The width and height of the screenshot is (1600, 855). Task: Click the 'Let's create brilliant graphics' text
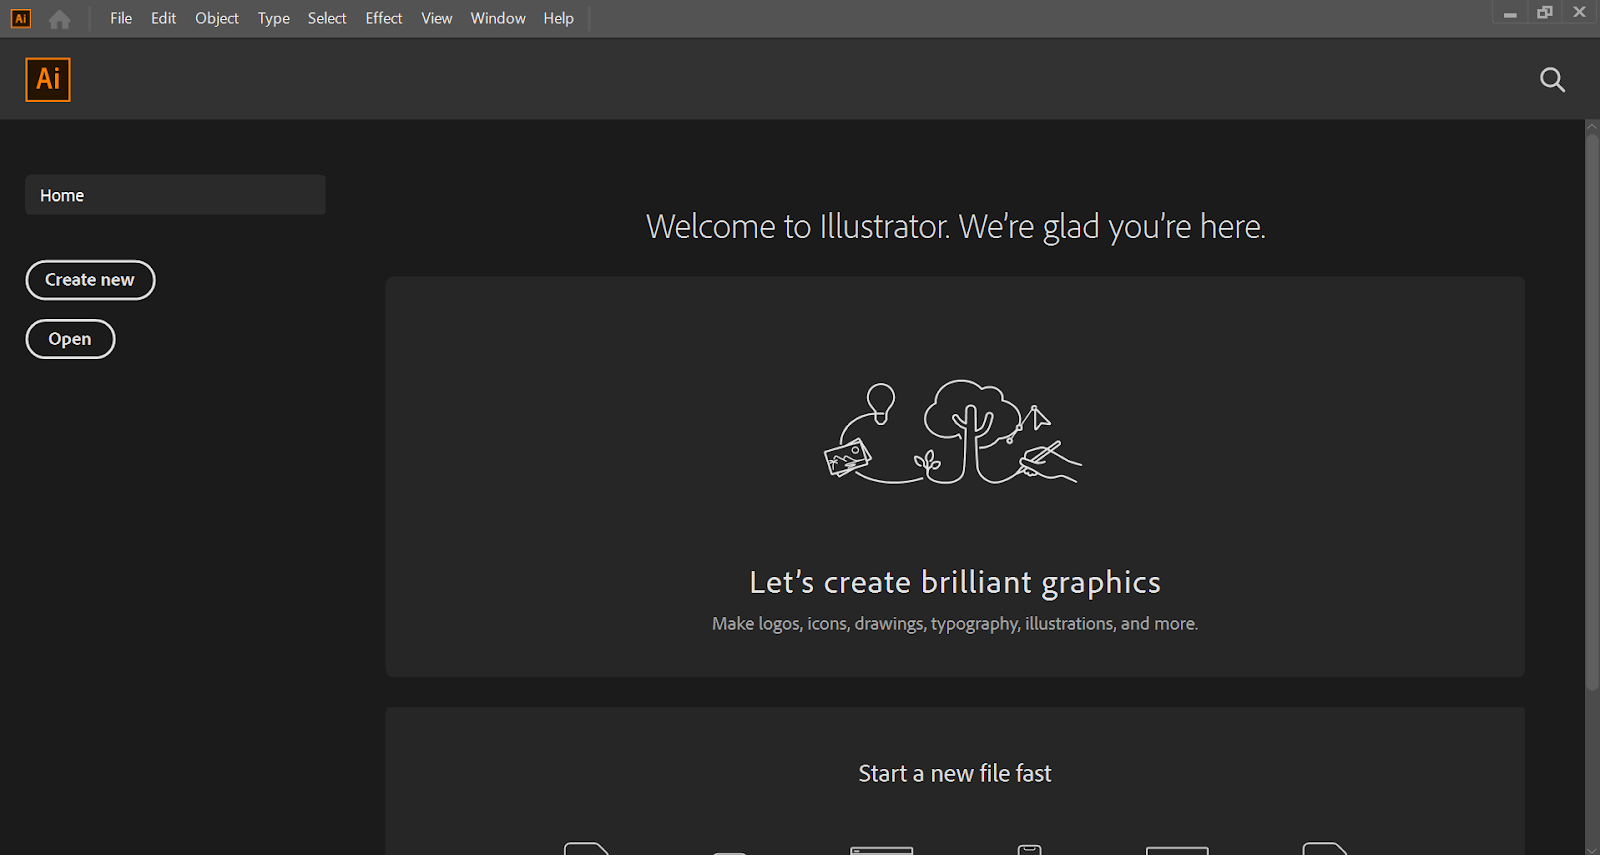(955, 582)
